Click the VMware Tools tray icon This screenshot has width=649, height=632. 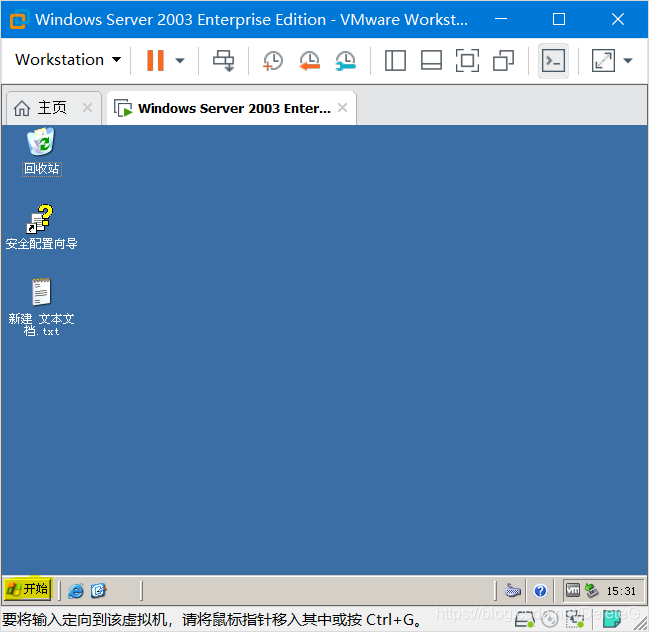tap(573, 590)
